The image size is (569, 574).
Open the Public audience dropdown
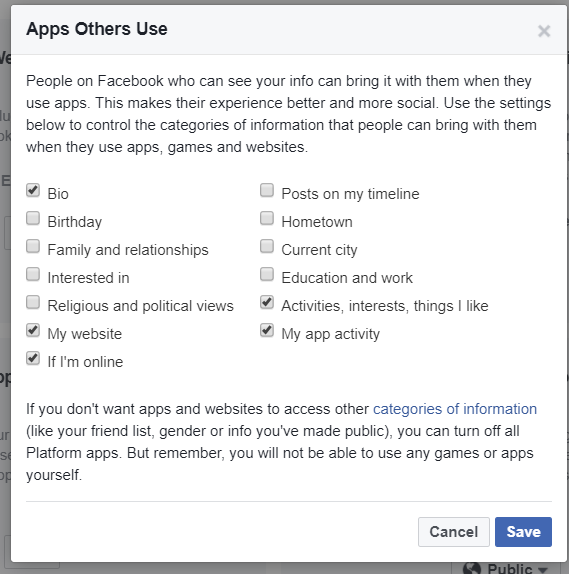[509, 568]
